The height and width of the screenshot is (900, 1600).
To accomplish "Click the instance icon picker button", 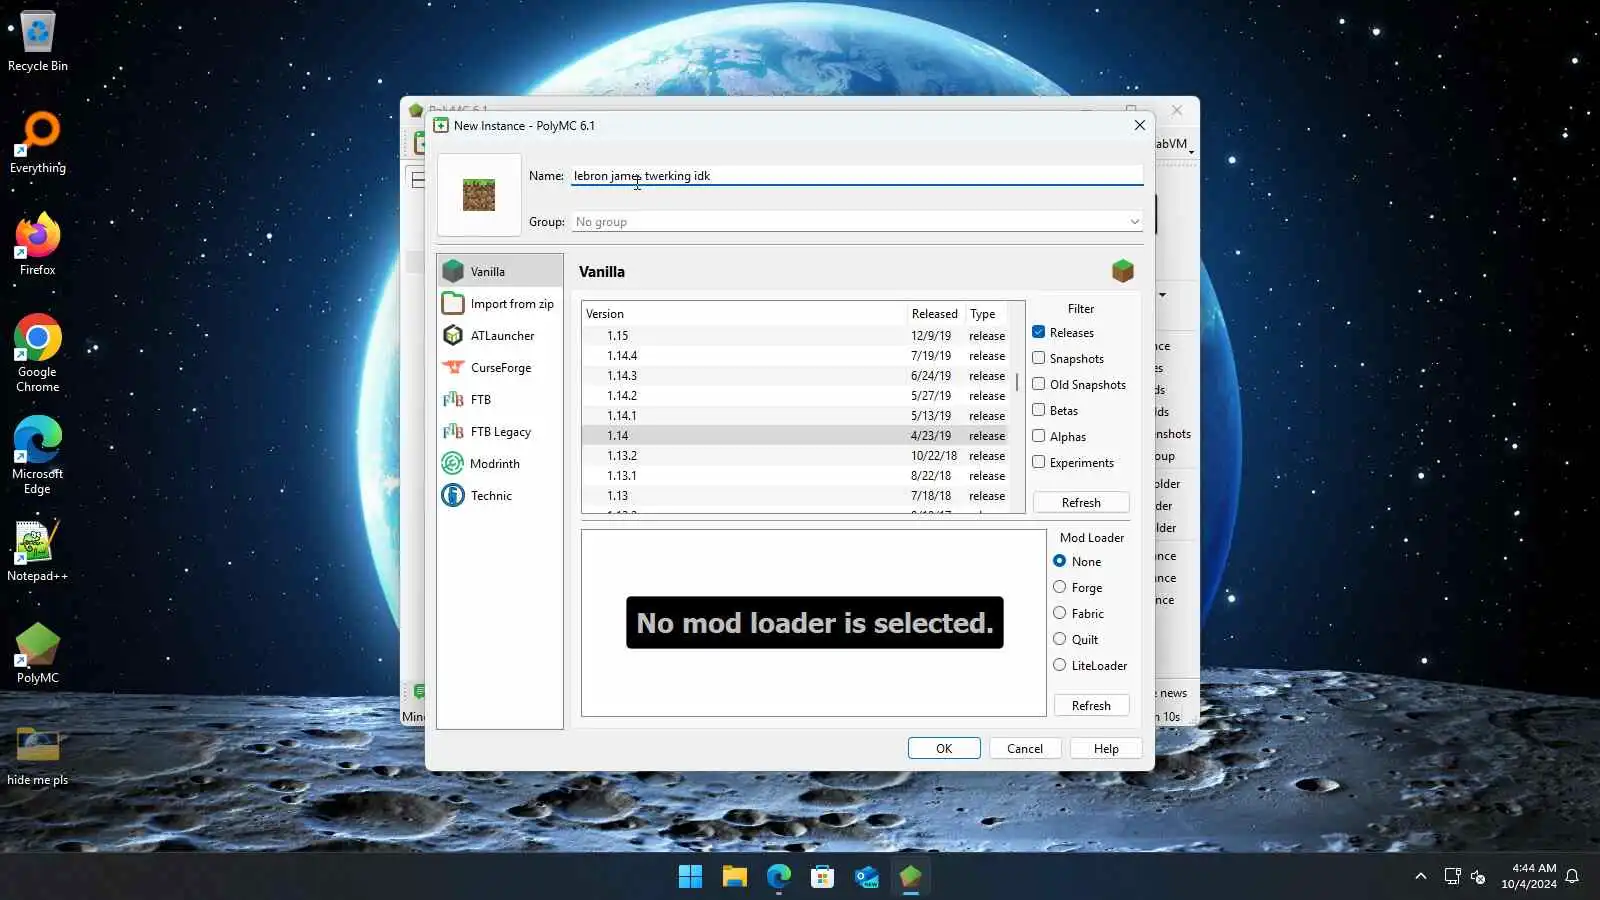I will point(479,194).
